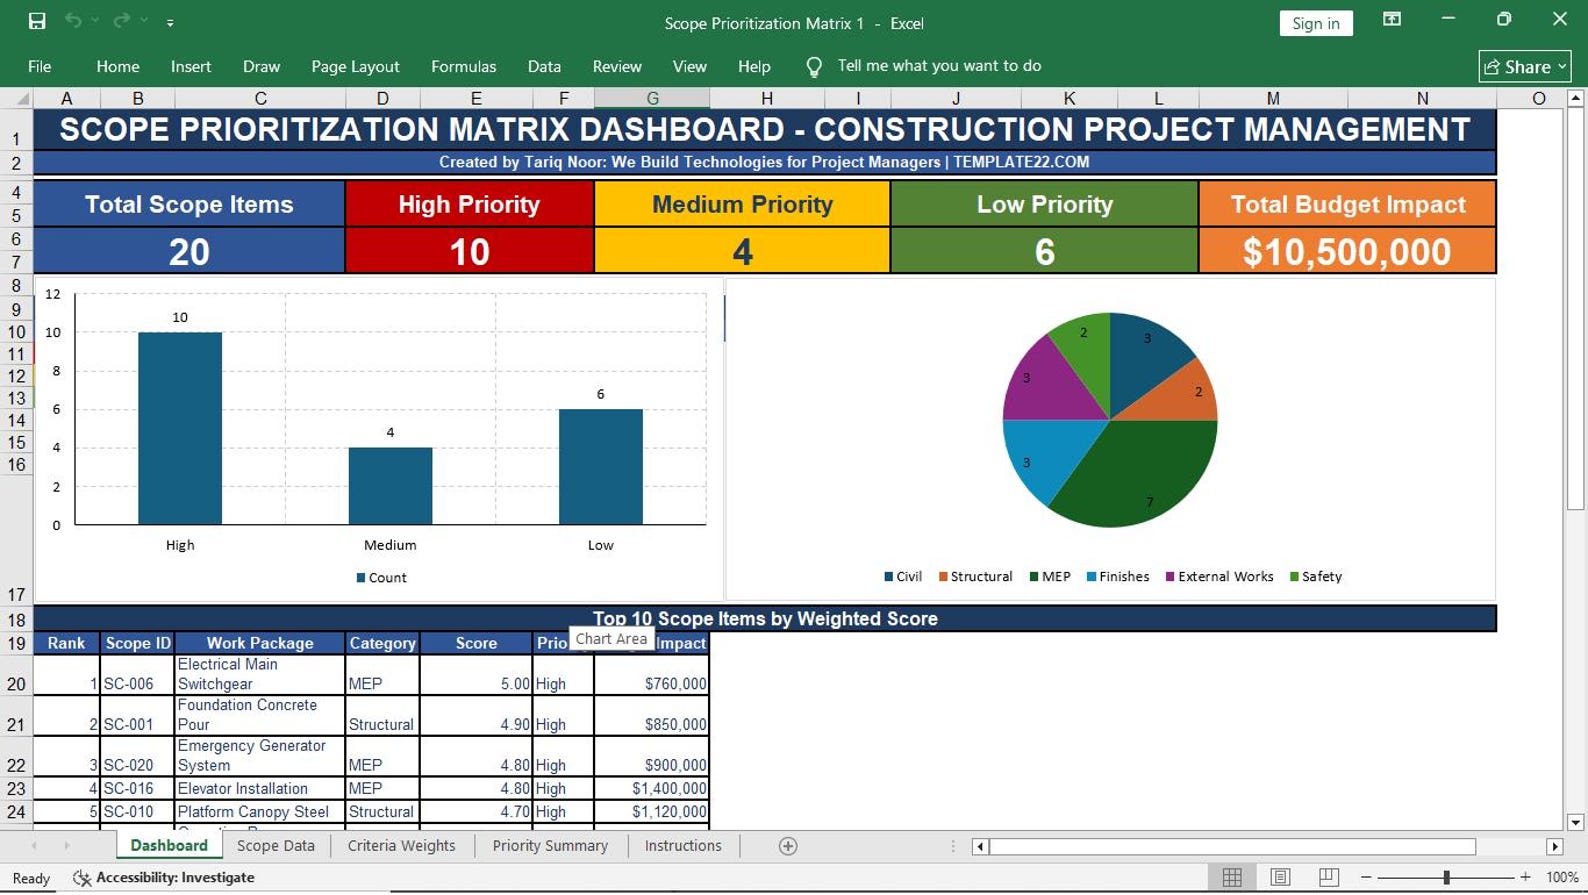The image size is (1588, 895).
Task: Open the Draw ribbon tab
Action: tap(261, 66)
